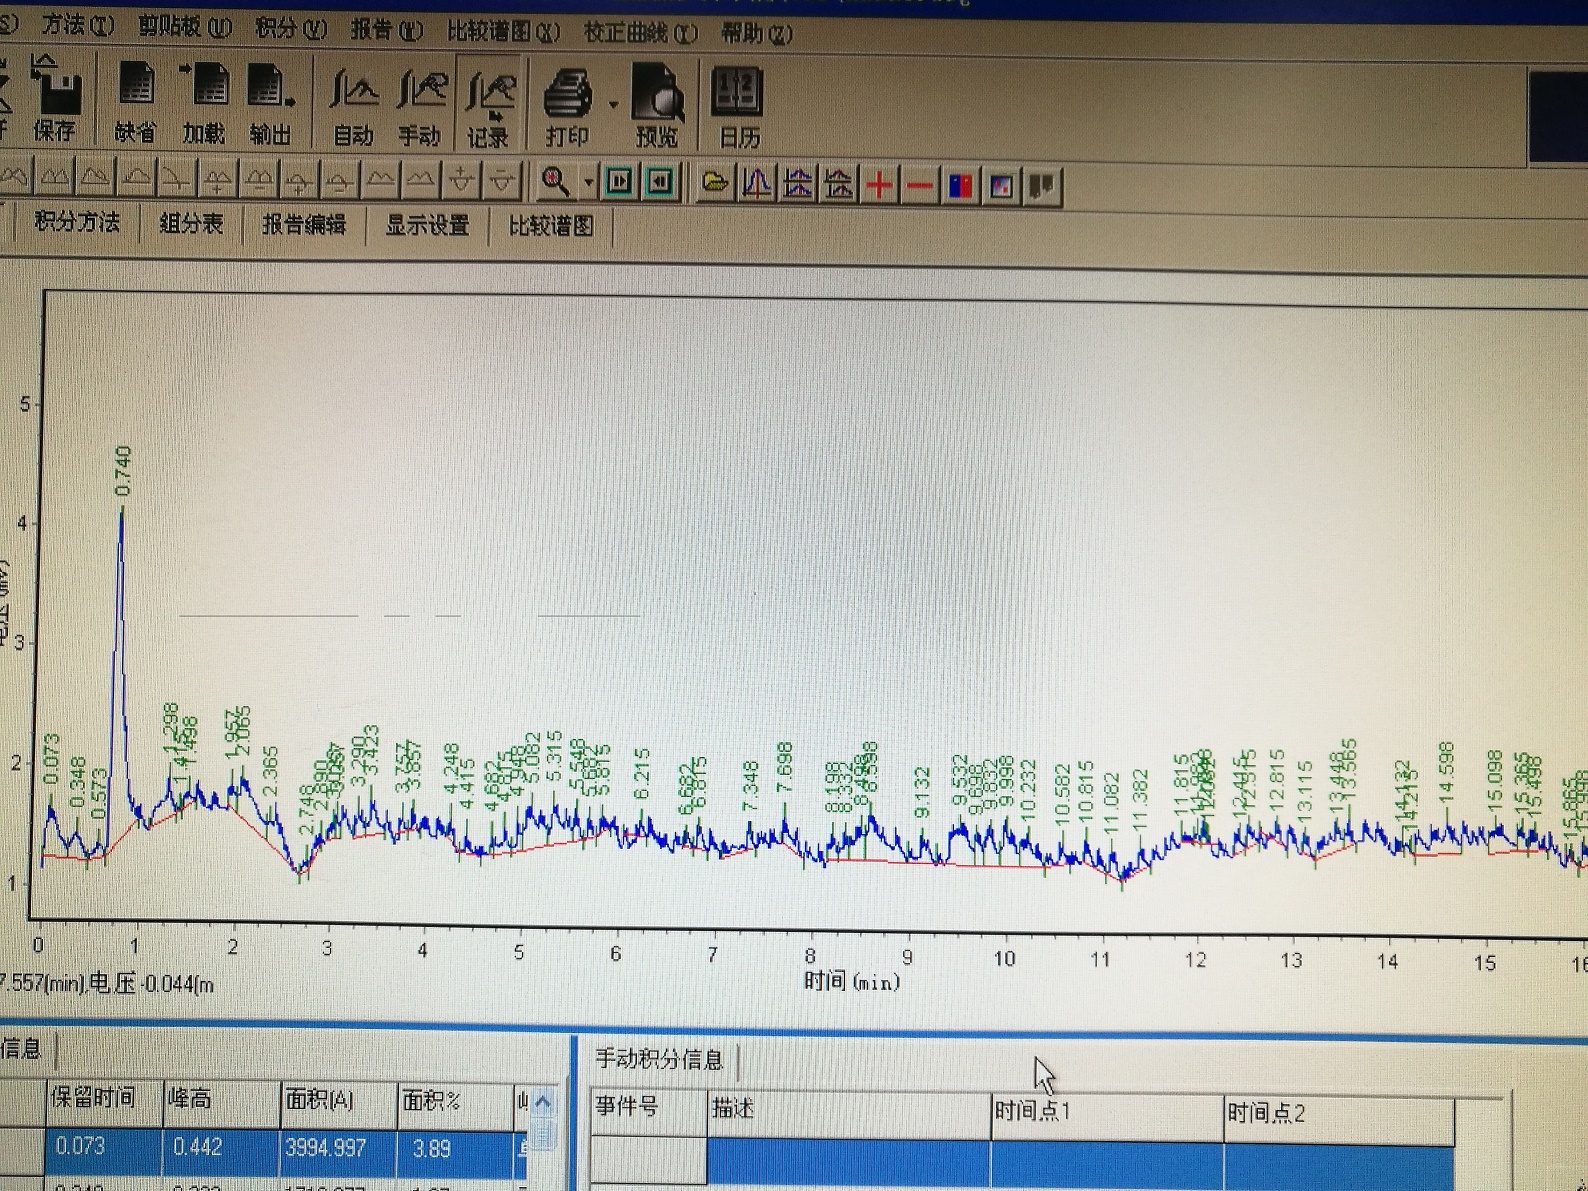
Task: Select the 0.073 retention time row
Action: (x=80, y=1146)
